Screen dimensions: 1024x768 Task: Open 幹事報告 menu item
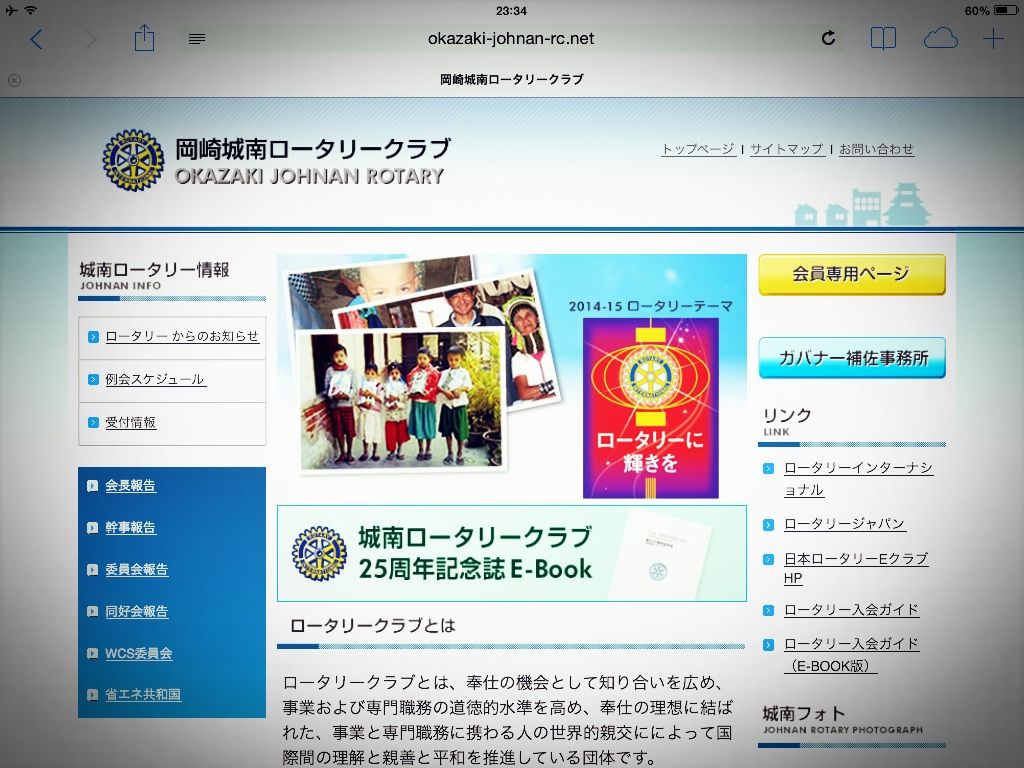131,527
